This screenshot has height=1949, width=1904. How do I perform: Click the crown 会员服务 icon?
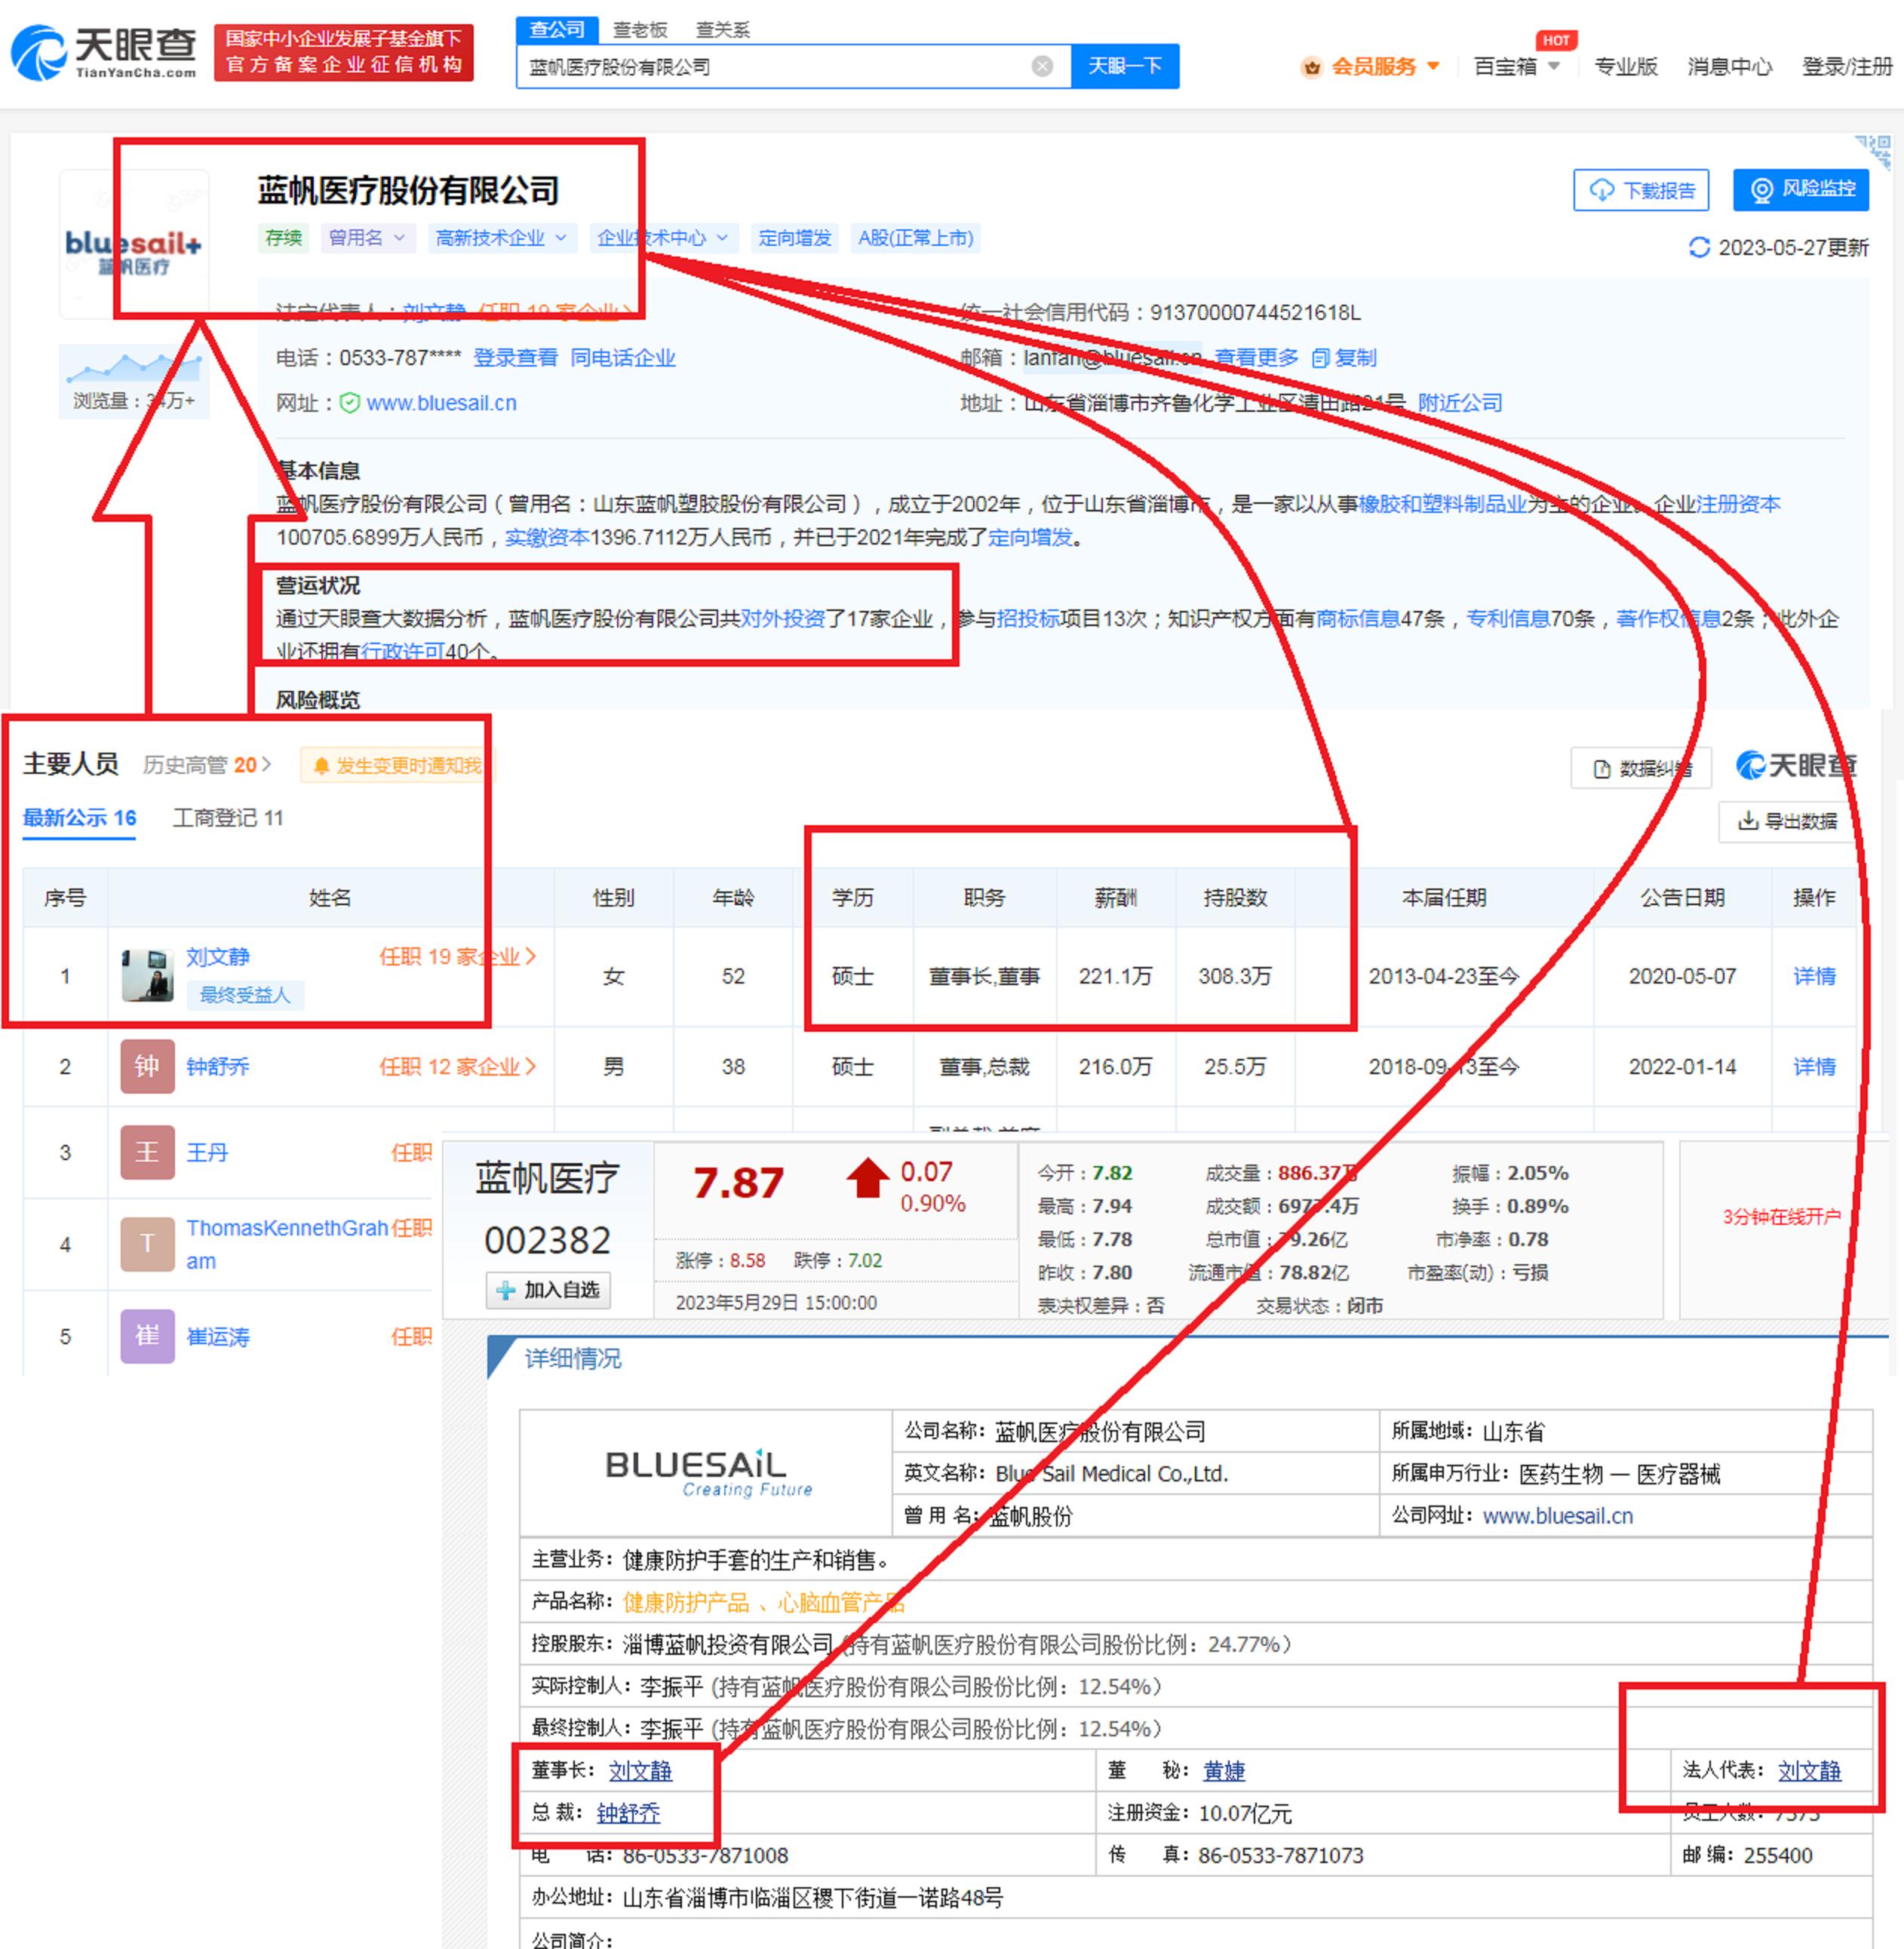(x=1312, y=67)
